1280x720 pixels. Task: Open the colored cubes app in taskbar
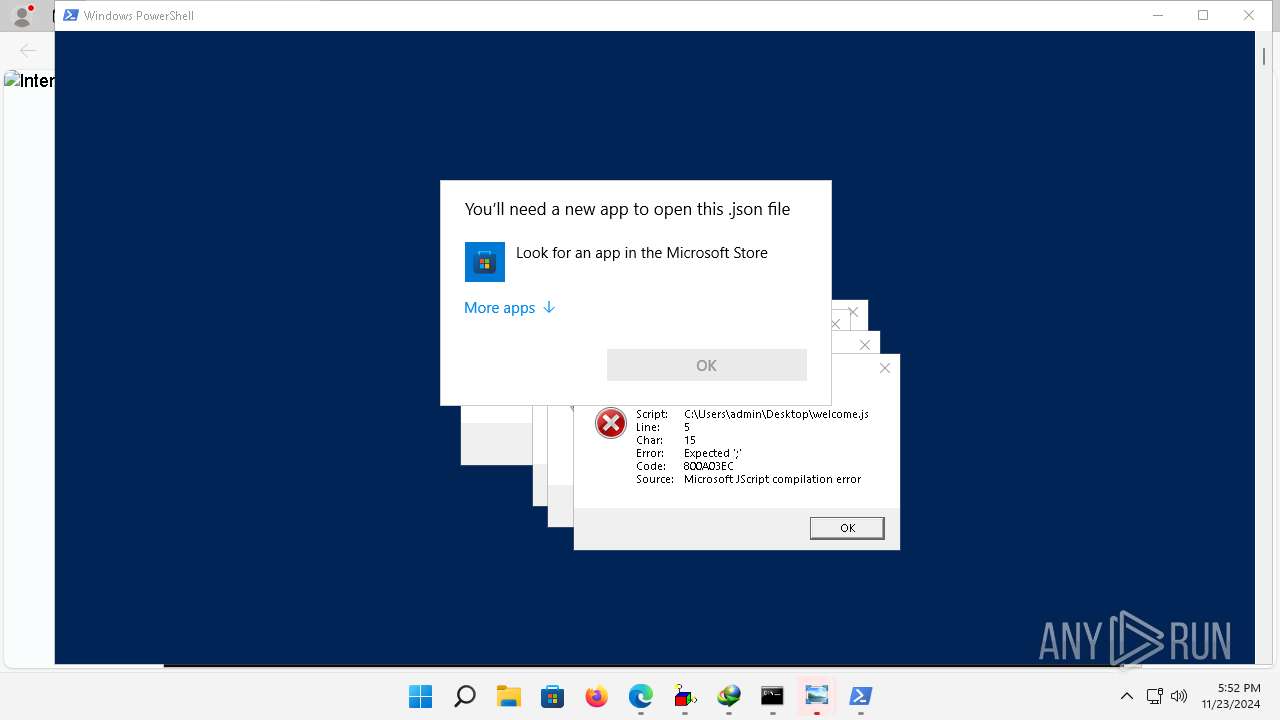(685, 696)
